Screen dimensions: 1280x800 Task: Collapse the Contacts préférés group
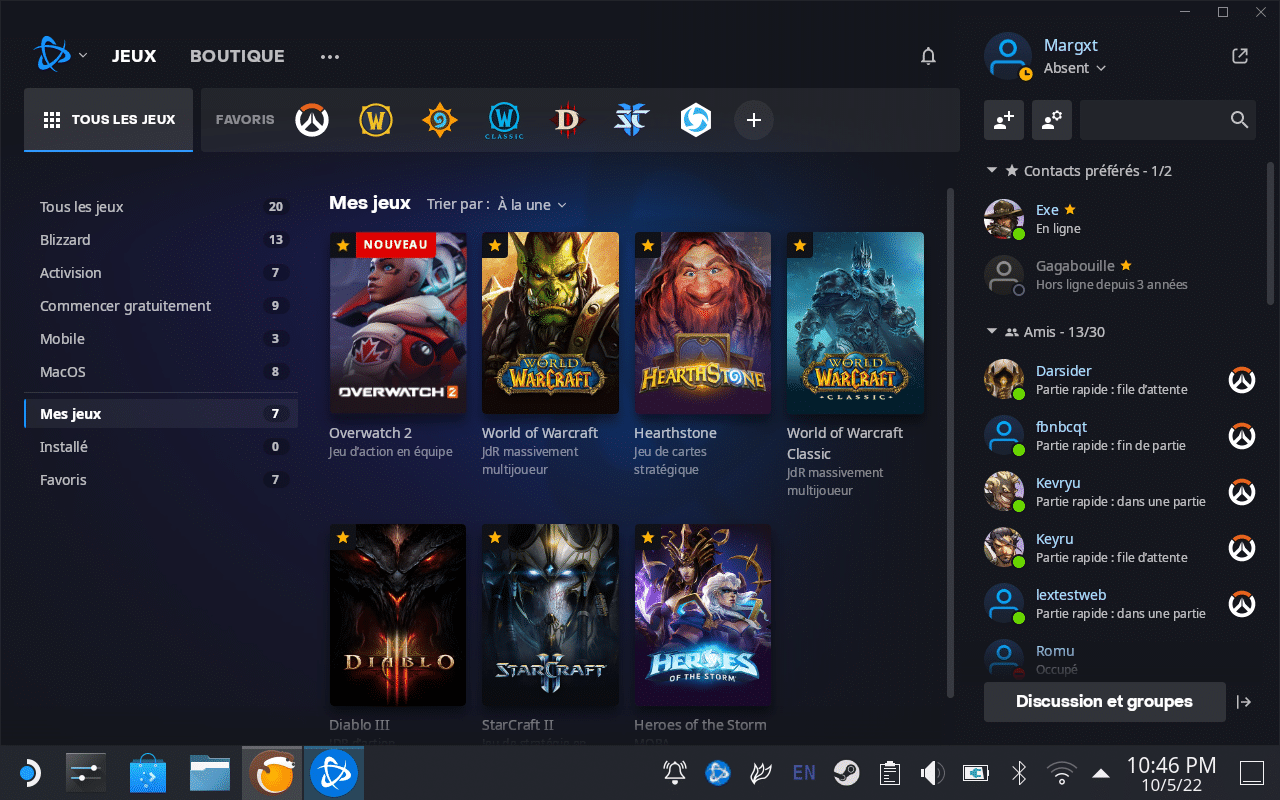[991, 171]
